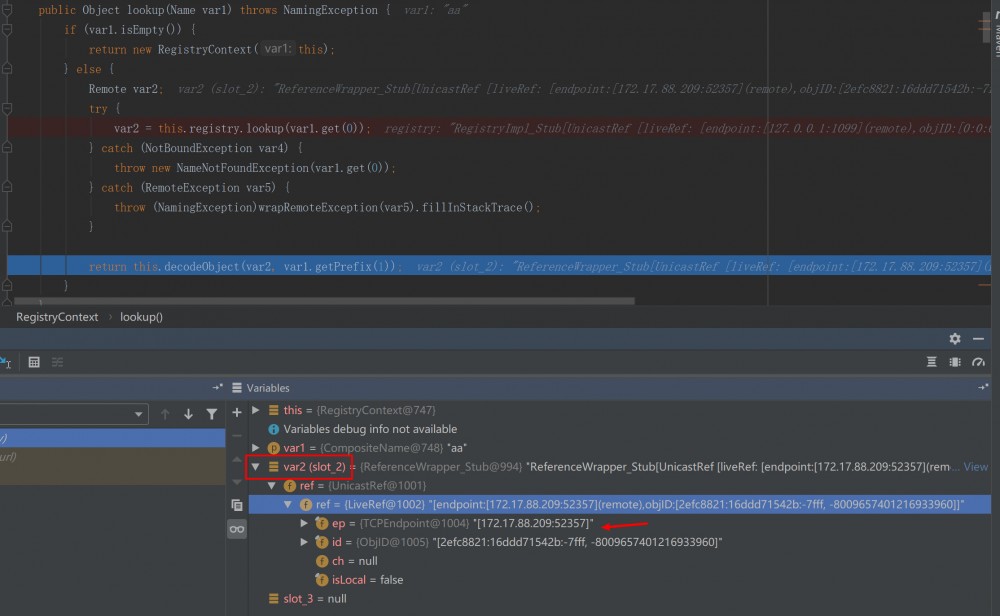Image resolution: width=1000 pixels, height=616 pixels.
Task: Select 'Variables debug info not available' row
Action: pos(620,429)
